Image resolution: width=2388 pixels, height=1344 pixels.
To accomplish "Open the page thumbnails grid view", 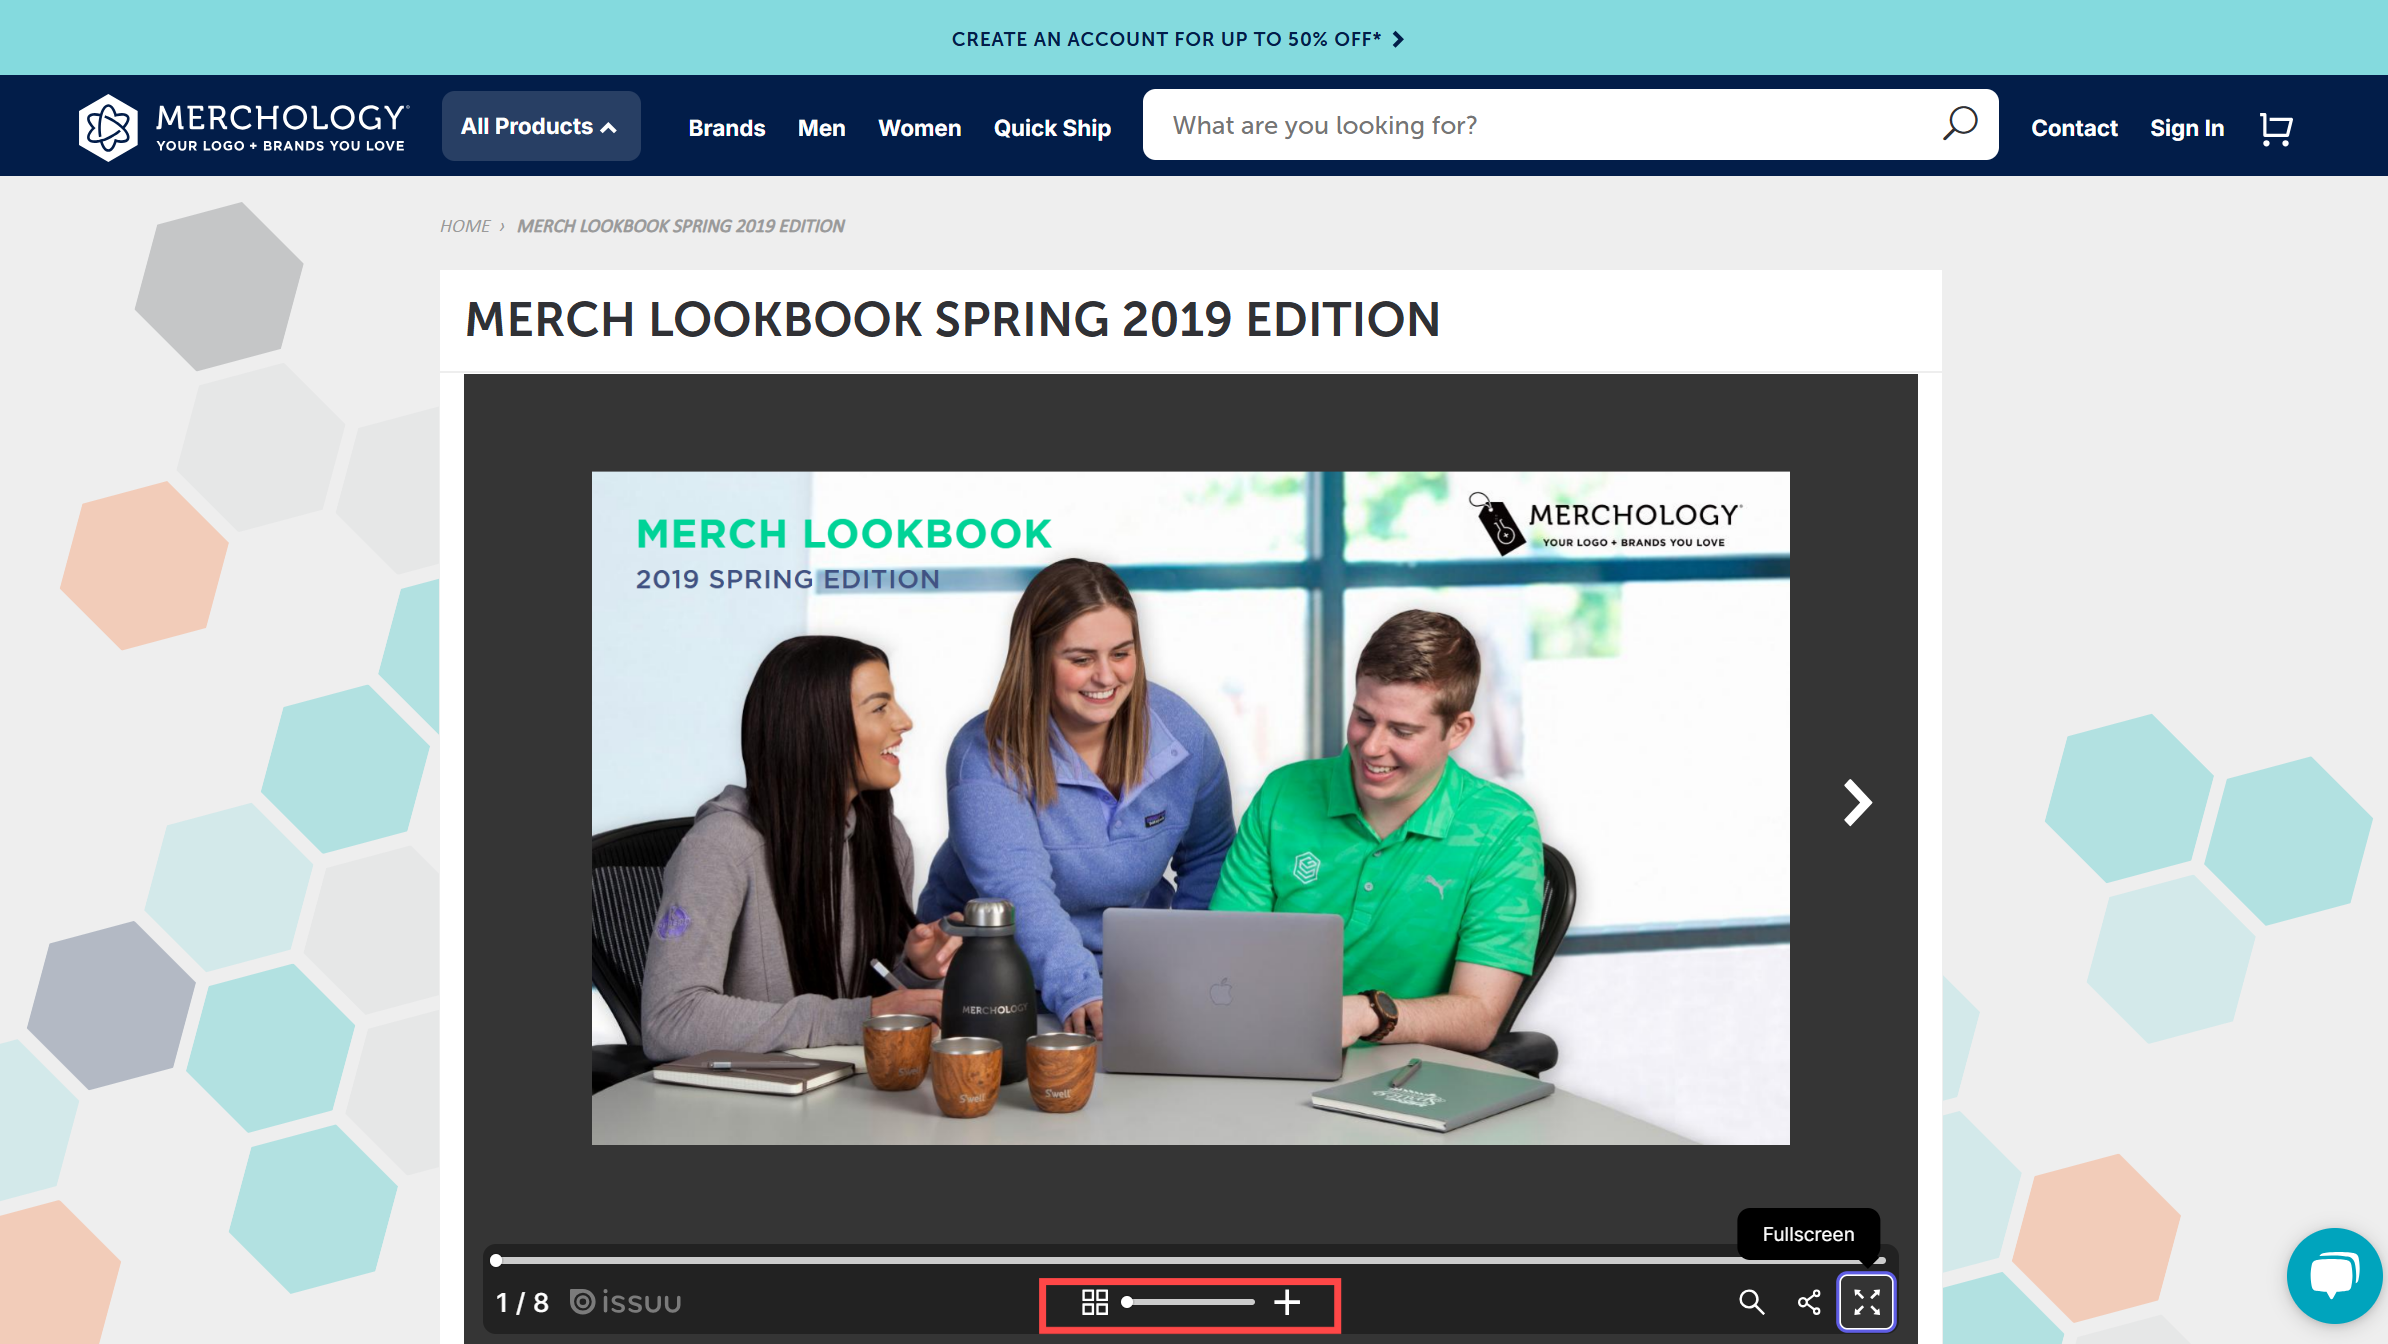I will coord(1095,1302).
